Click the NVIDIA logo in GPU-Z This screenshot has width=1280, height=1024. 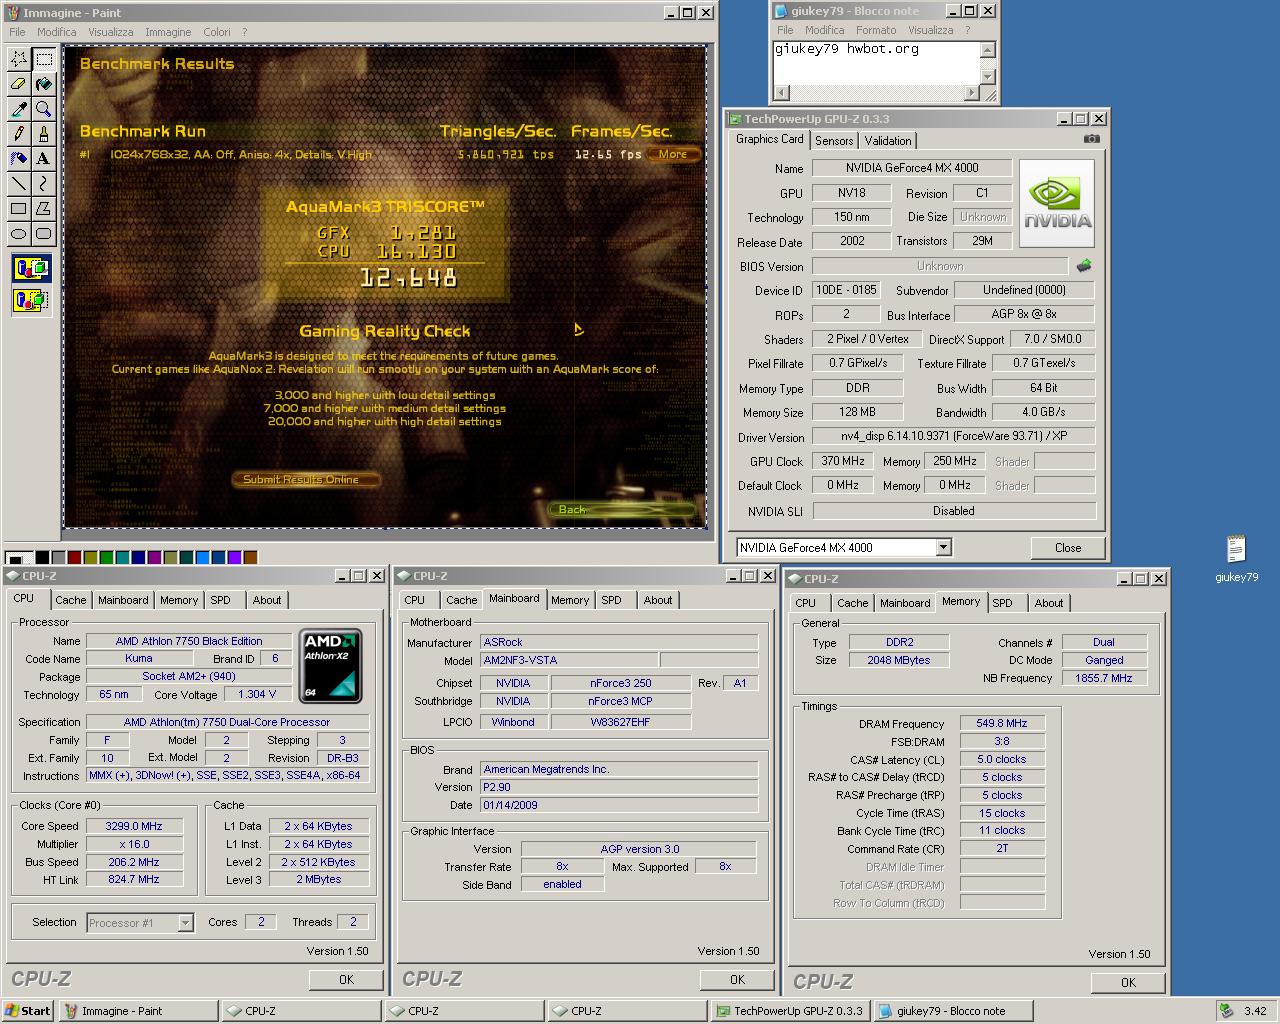tap(1057, 203)
